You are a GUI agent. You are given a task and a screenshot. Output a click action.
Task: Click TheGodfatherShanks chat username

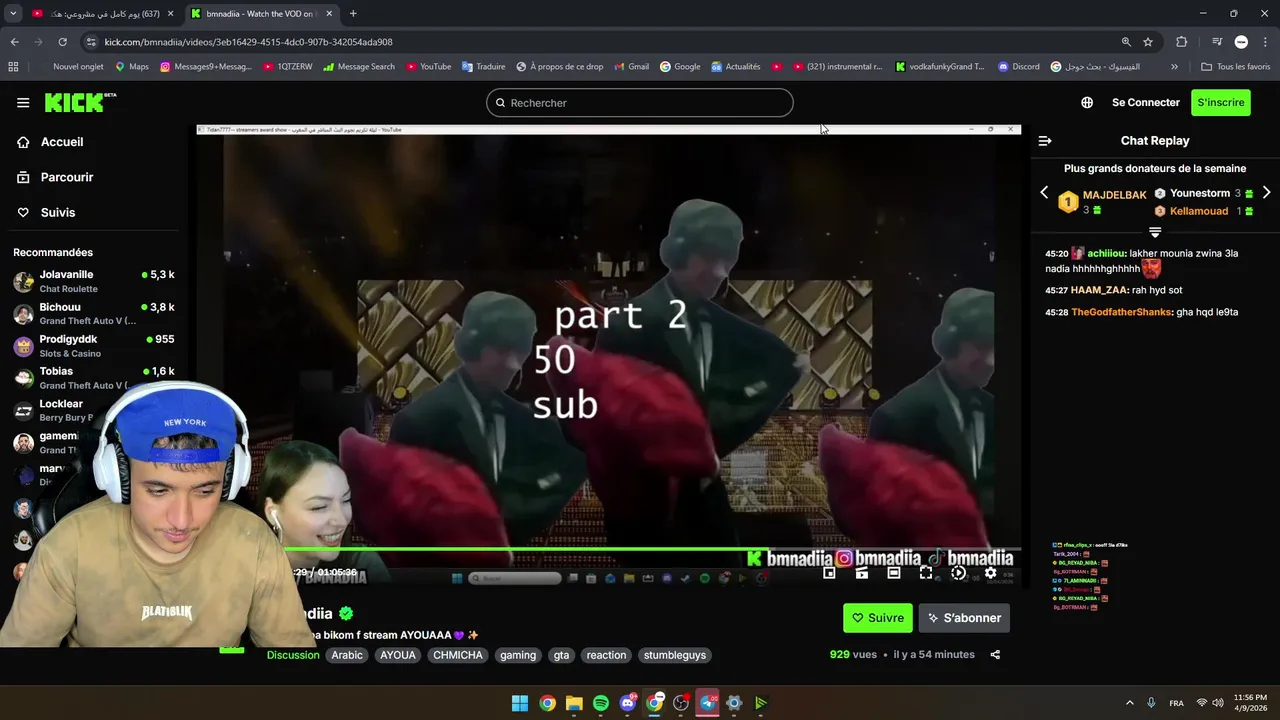click(1121, 312)
